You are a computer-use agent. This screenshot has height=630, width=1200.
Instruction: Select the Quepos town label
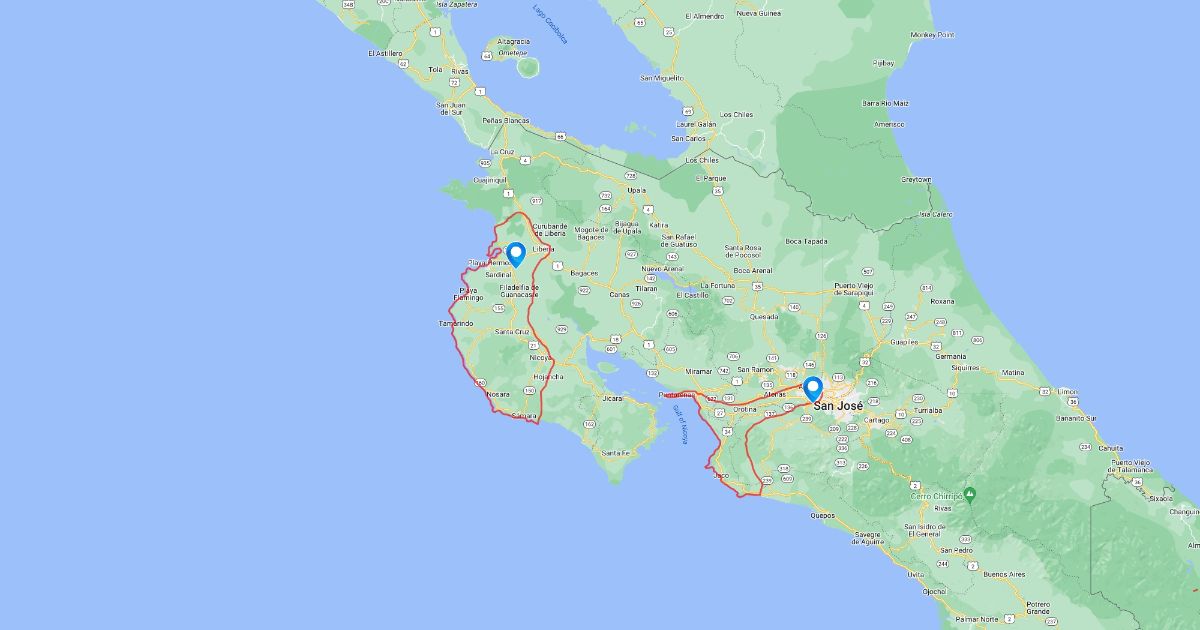tap(824, 516)
